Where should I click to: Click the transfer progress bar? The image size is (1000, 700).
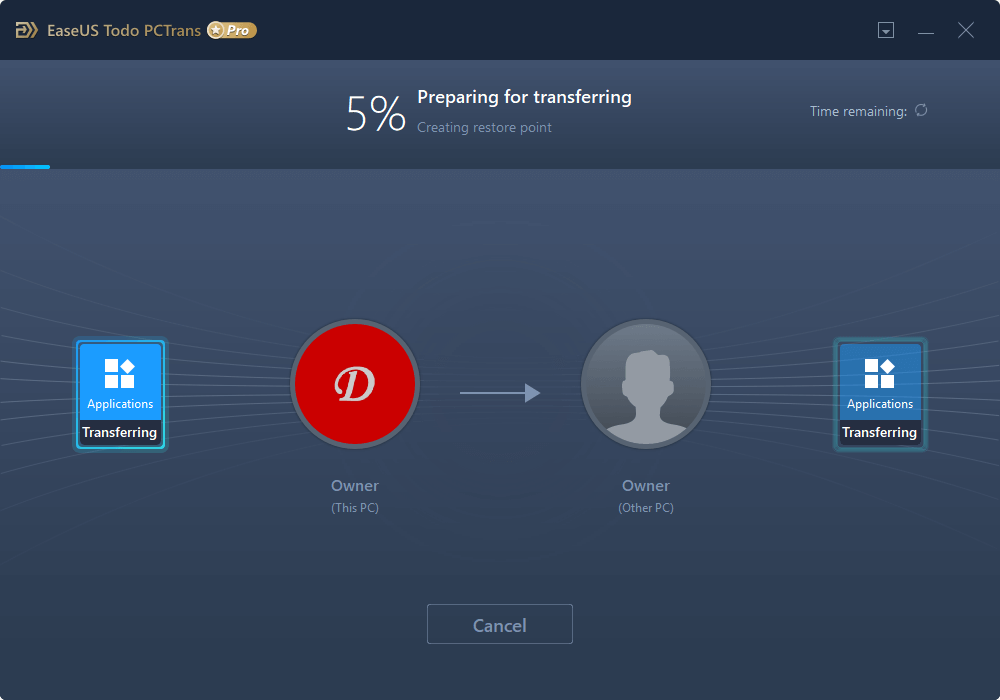pos(500,167)
